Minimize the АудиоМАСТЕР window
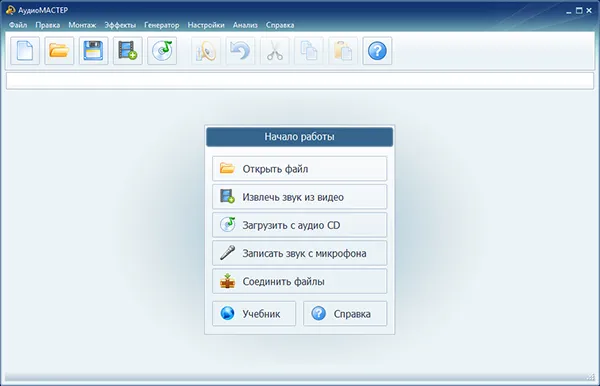Screen dimensions: 600x386 (x=569, y=11)
